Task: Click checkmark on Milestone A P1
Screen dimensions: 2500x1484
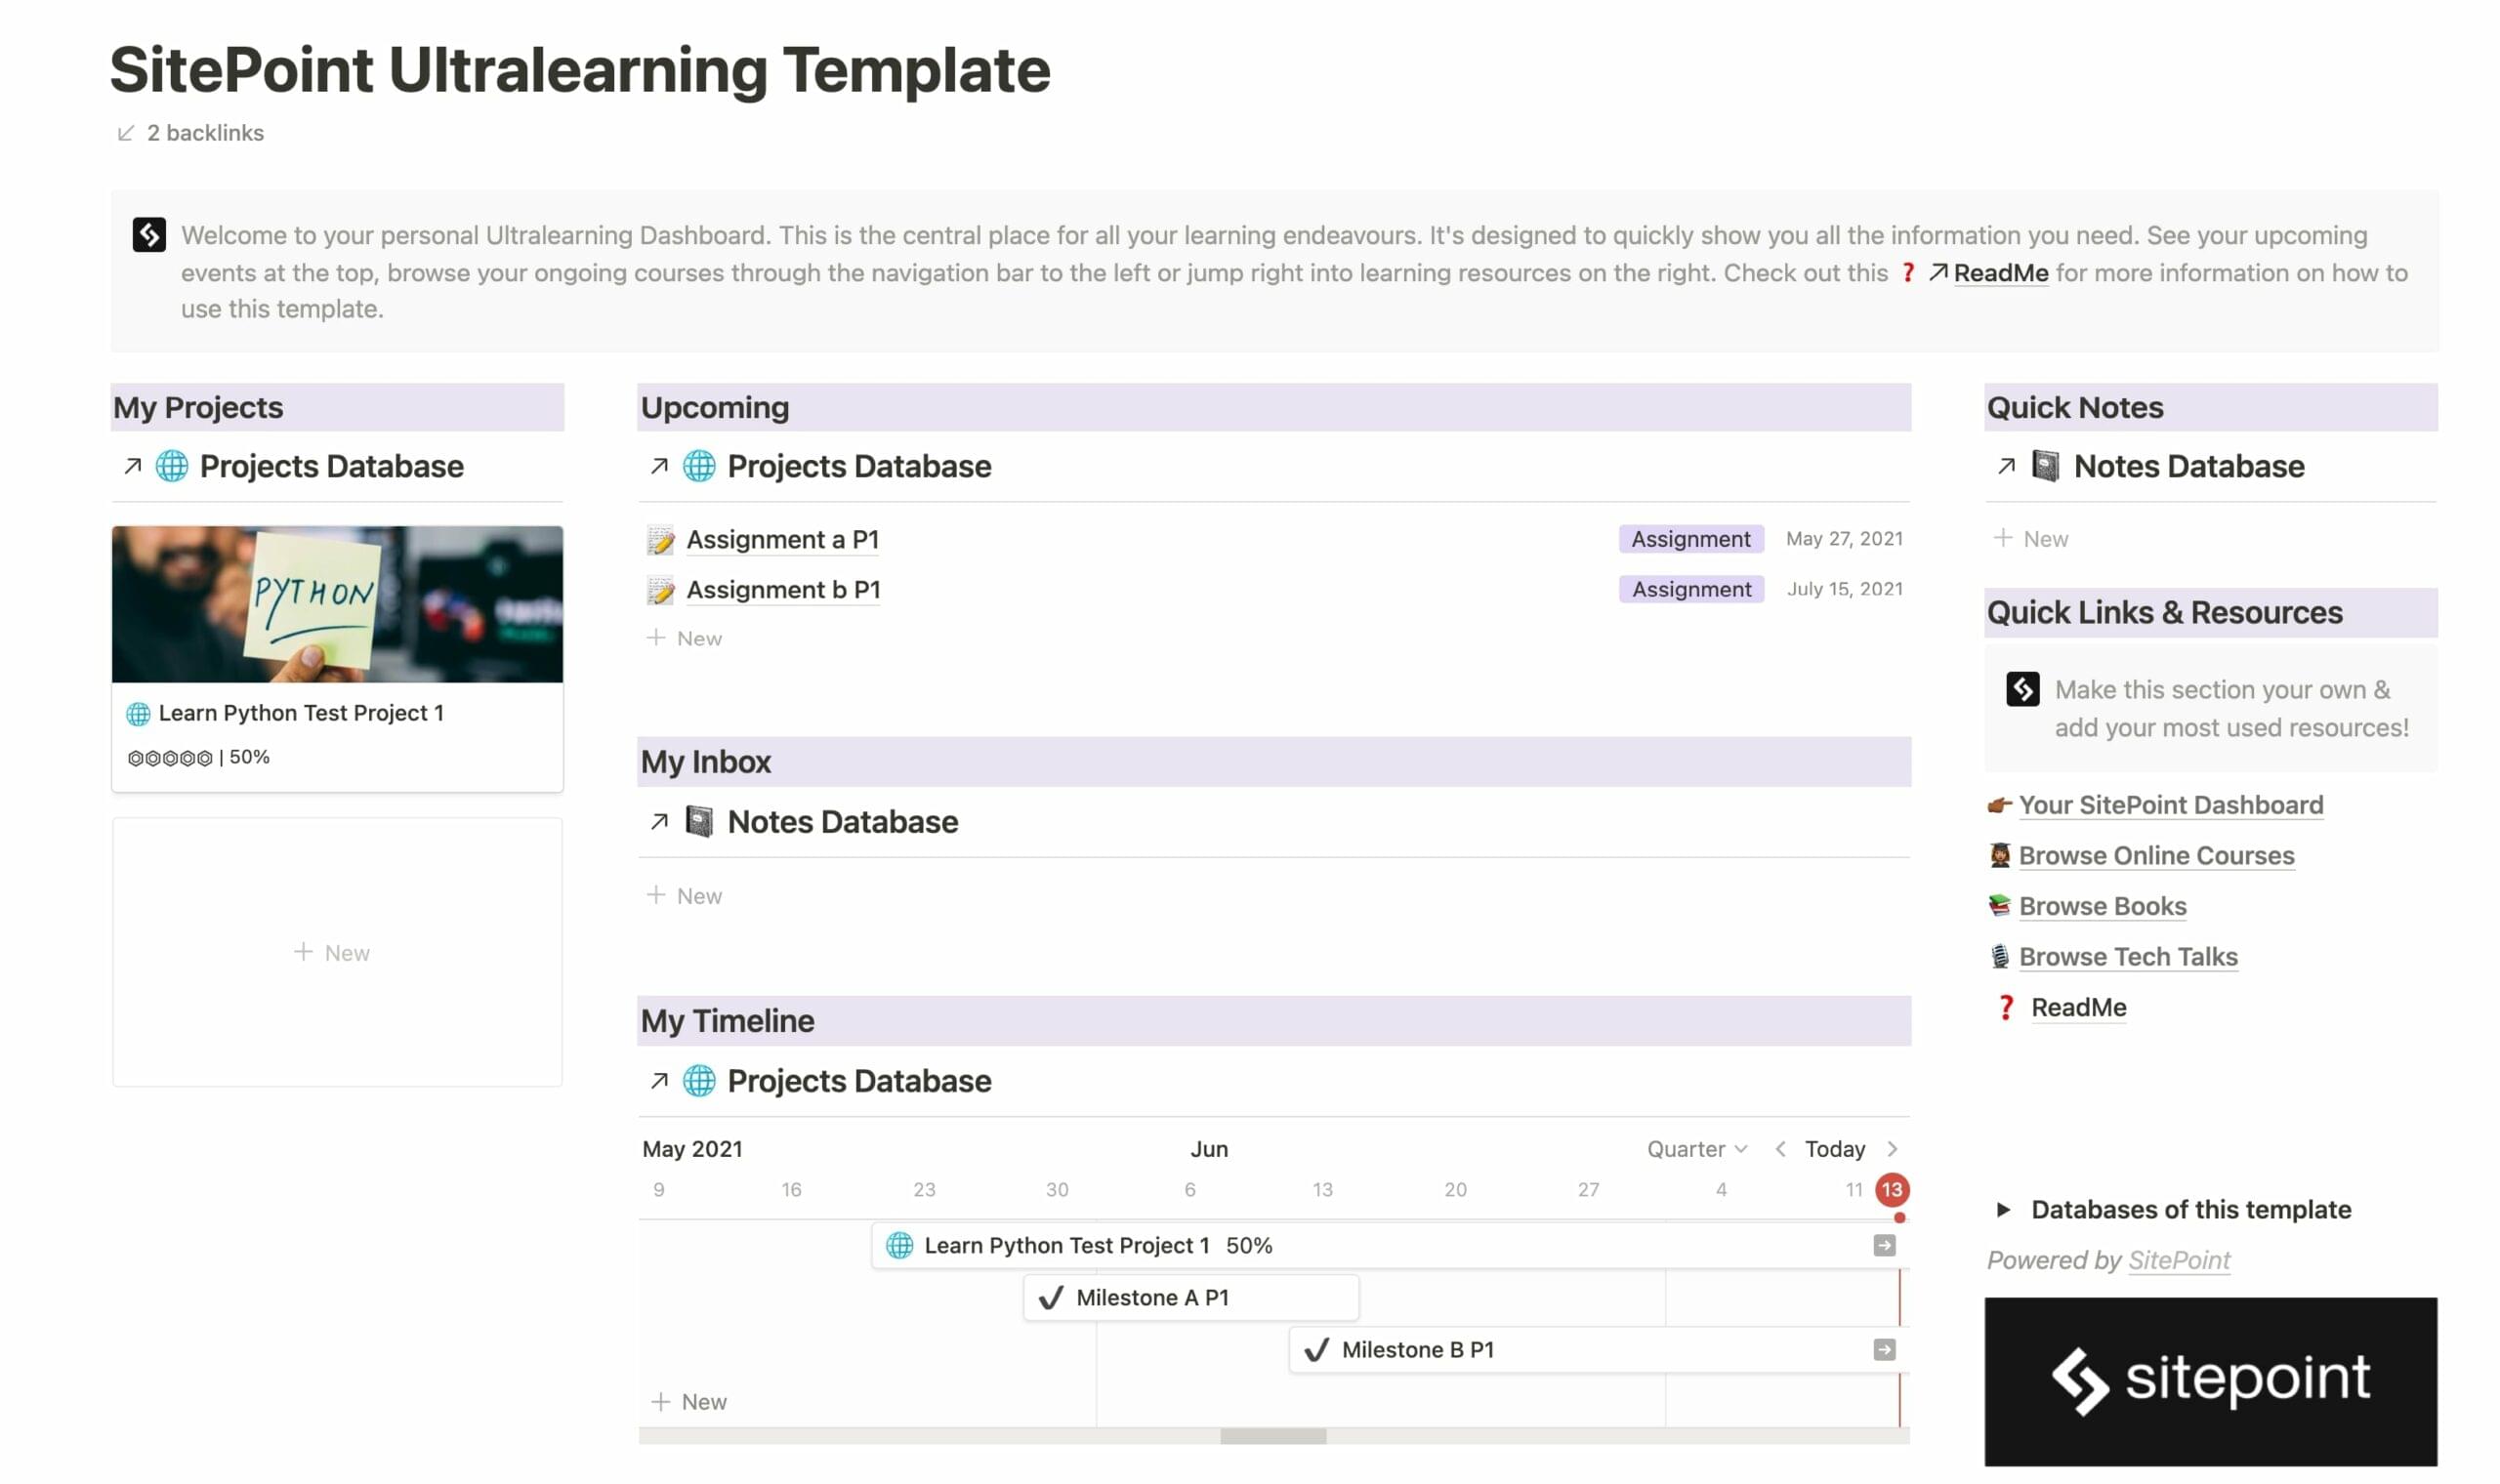Action: [1050, 1297]
